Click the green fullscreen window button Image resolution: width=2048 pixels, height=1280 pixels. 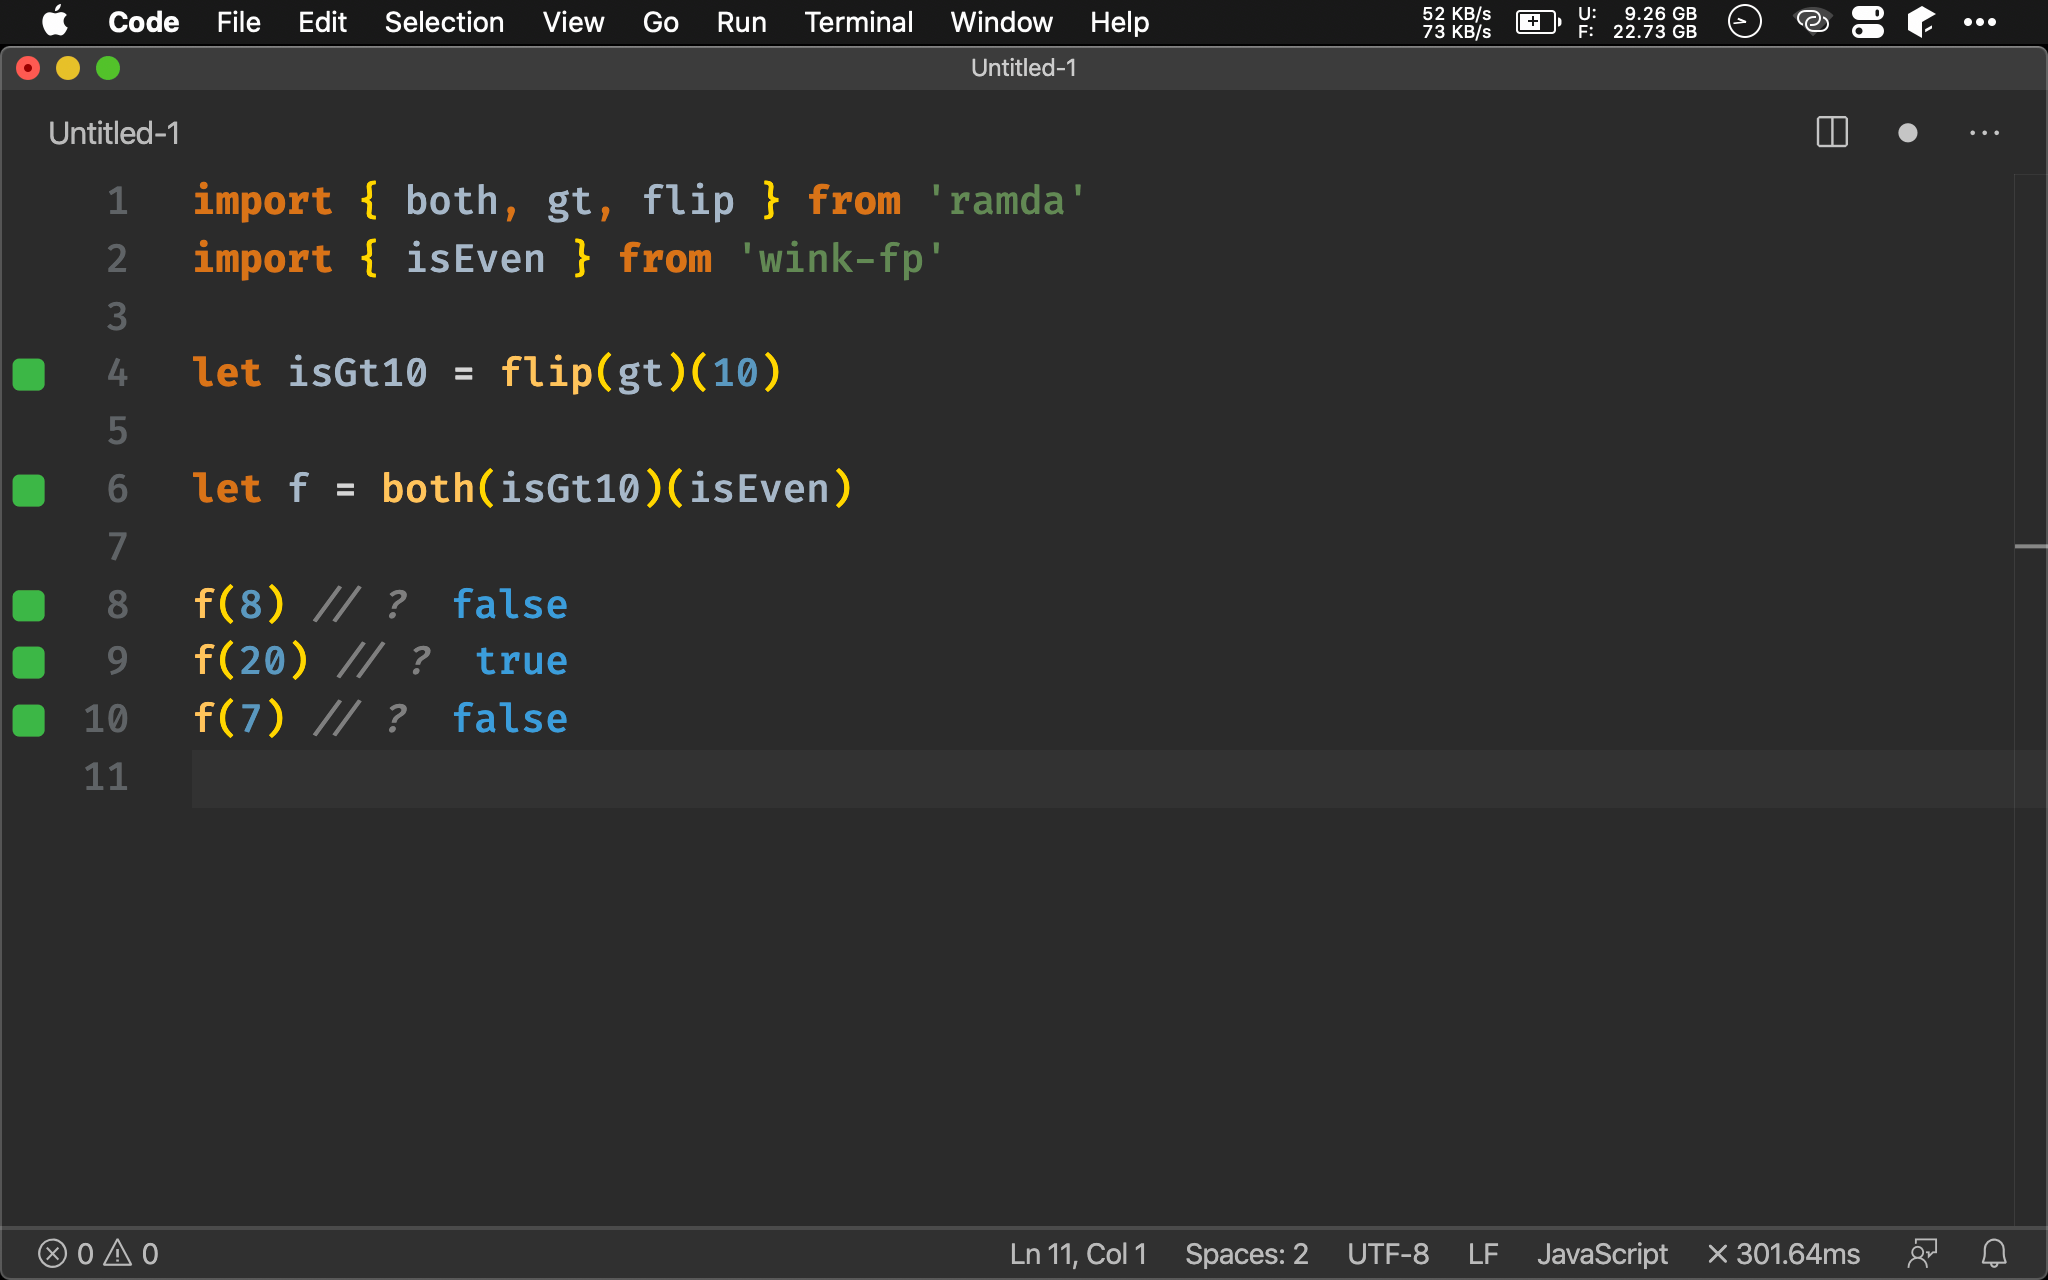click(108, 68)
